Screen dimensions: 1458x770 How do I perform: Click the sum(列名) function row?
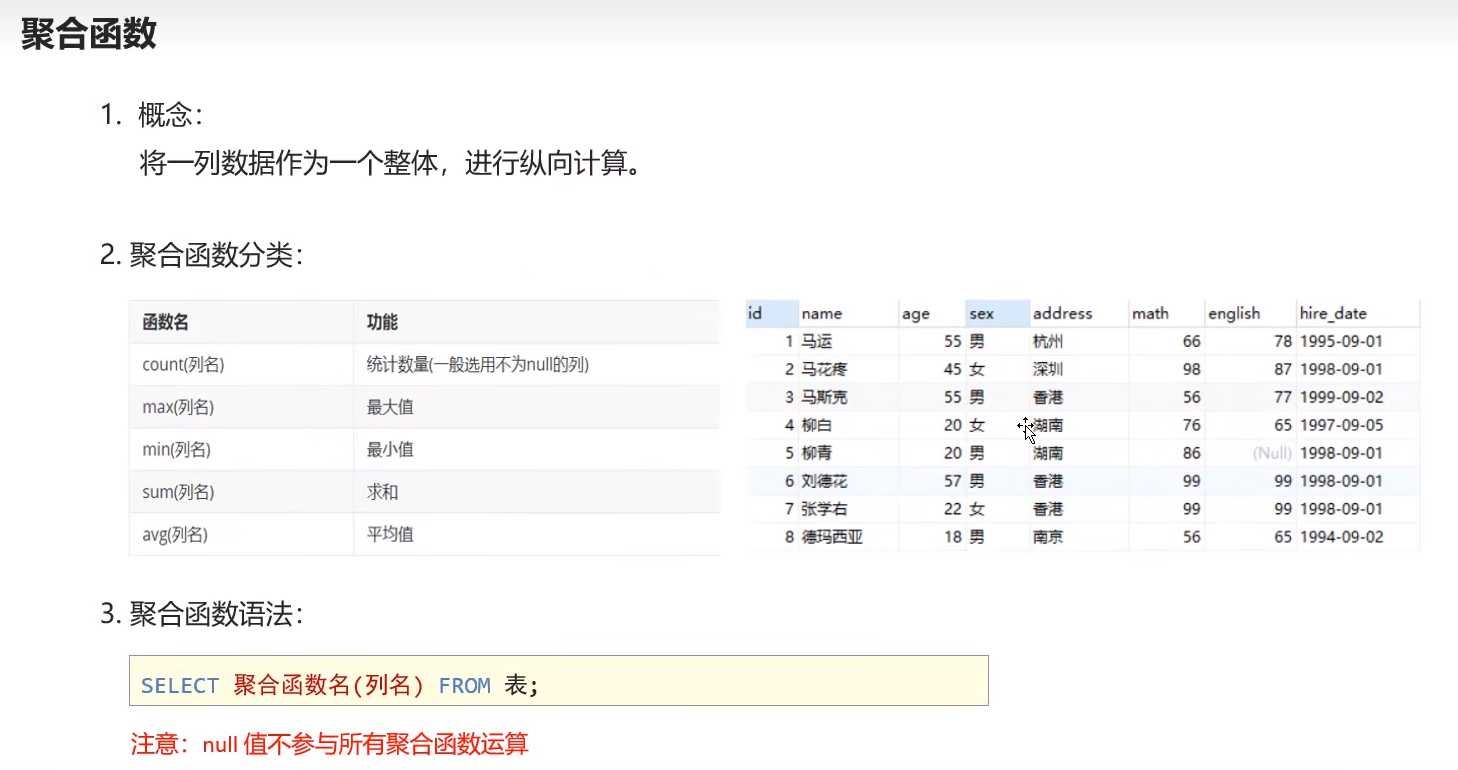(178, 492)
